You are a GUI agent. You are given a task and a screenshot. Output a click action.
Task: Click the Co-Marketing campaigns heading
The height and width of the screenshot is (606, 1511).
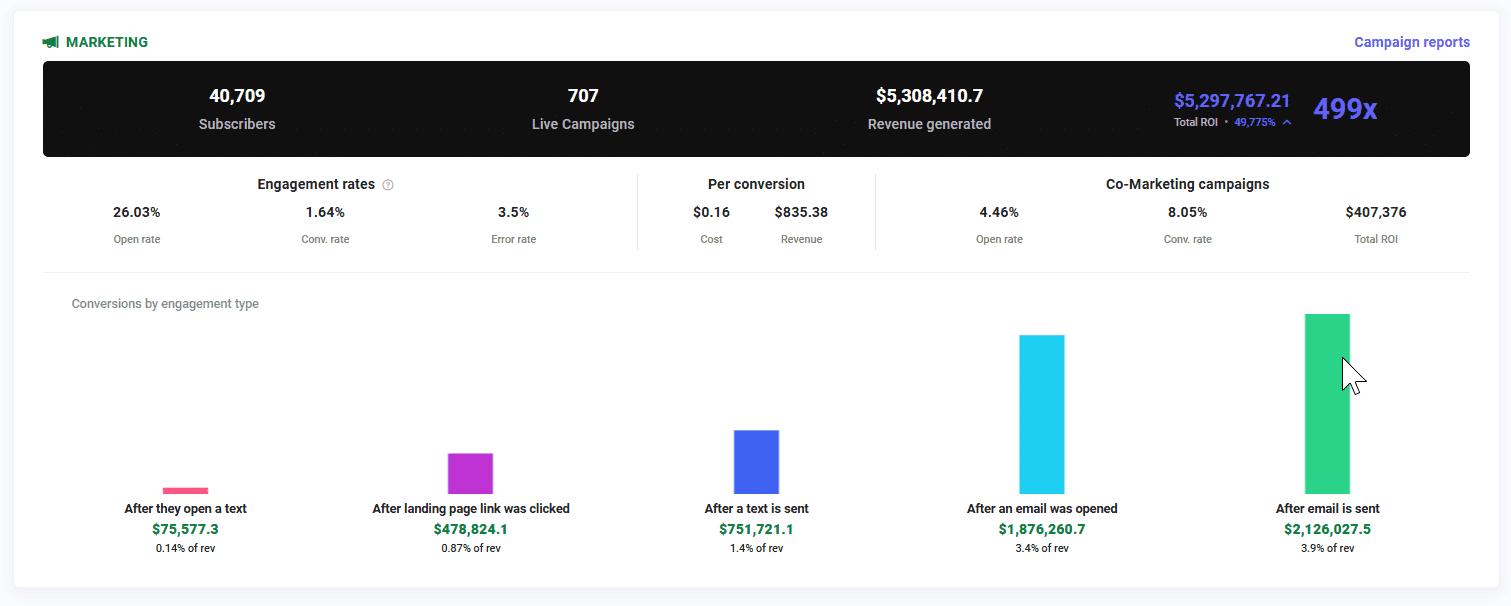[x=1188, y=184]
